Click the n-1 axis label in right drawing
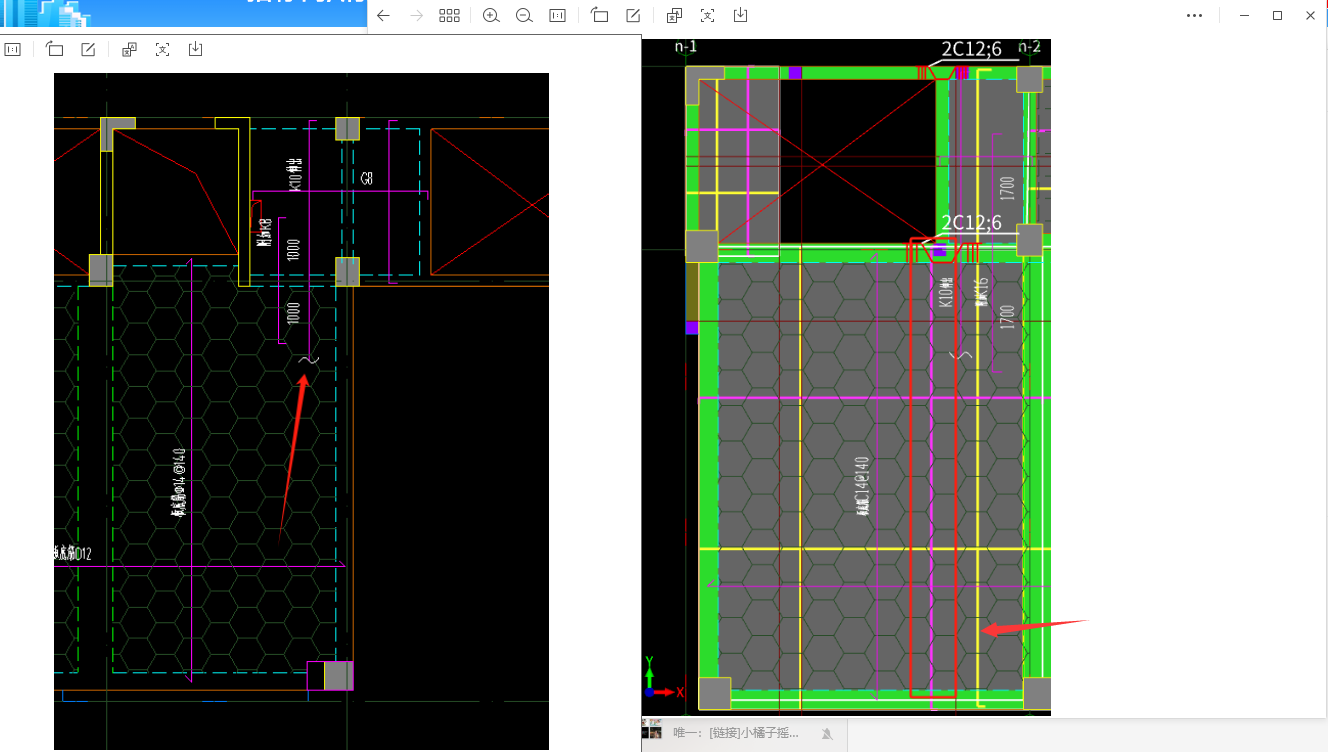Viewport: 1328px width, 752px height. 686,47
